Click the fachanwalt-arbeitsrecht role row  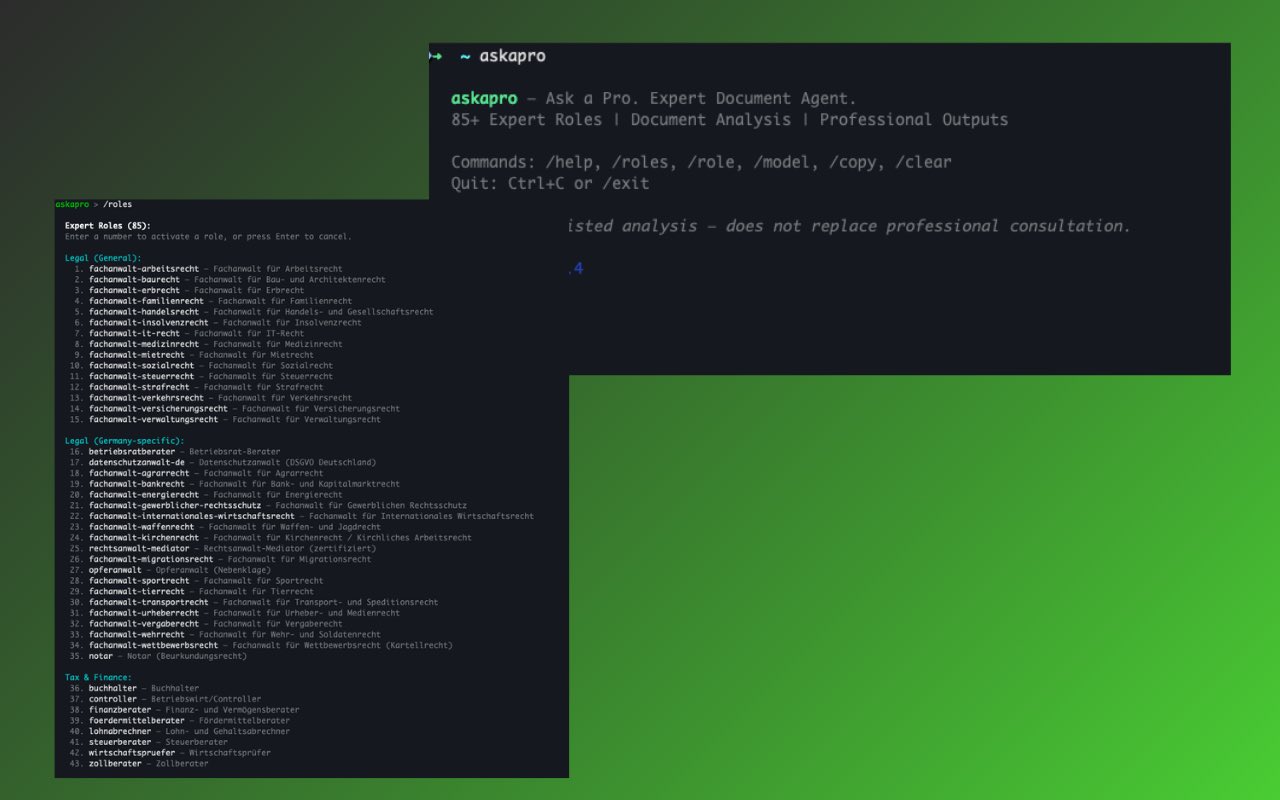coord(207,269)
